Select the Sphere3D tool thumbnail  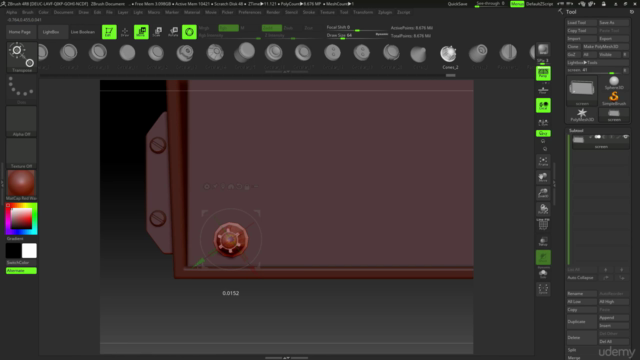pos(614,83)
